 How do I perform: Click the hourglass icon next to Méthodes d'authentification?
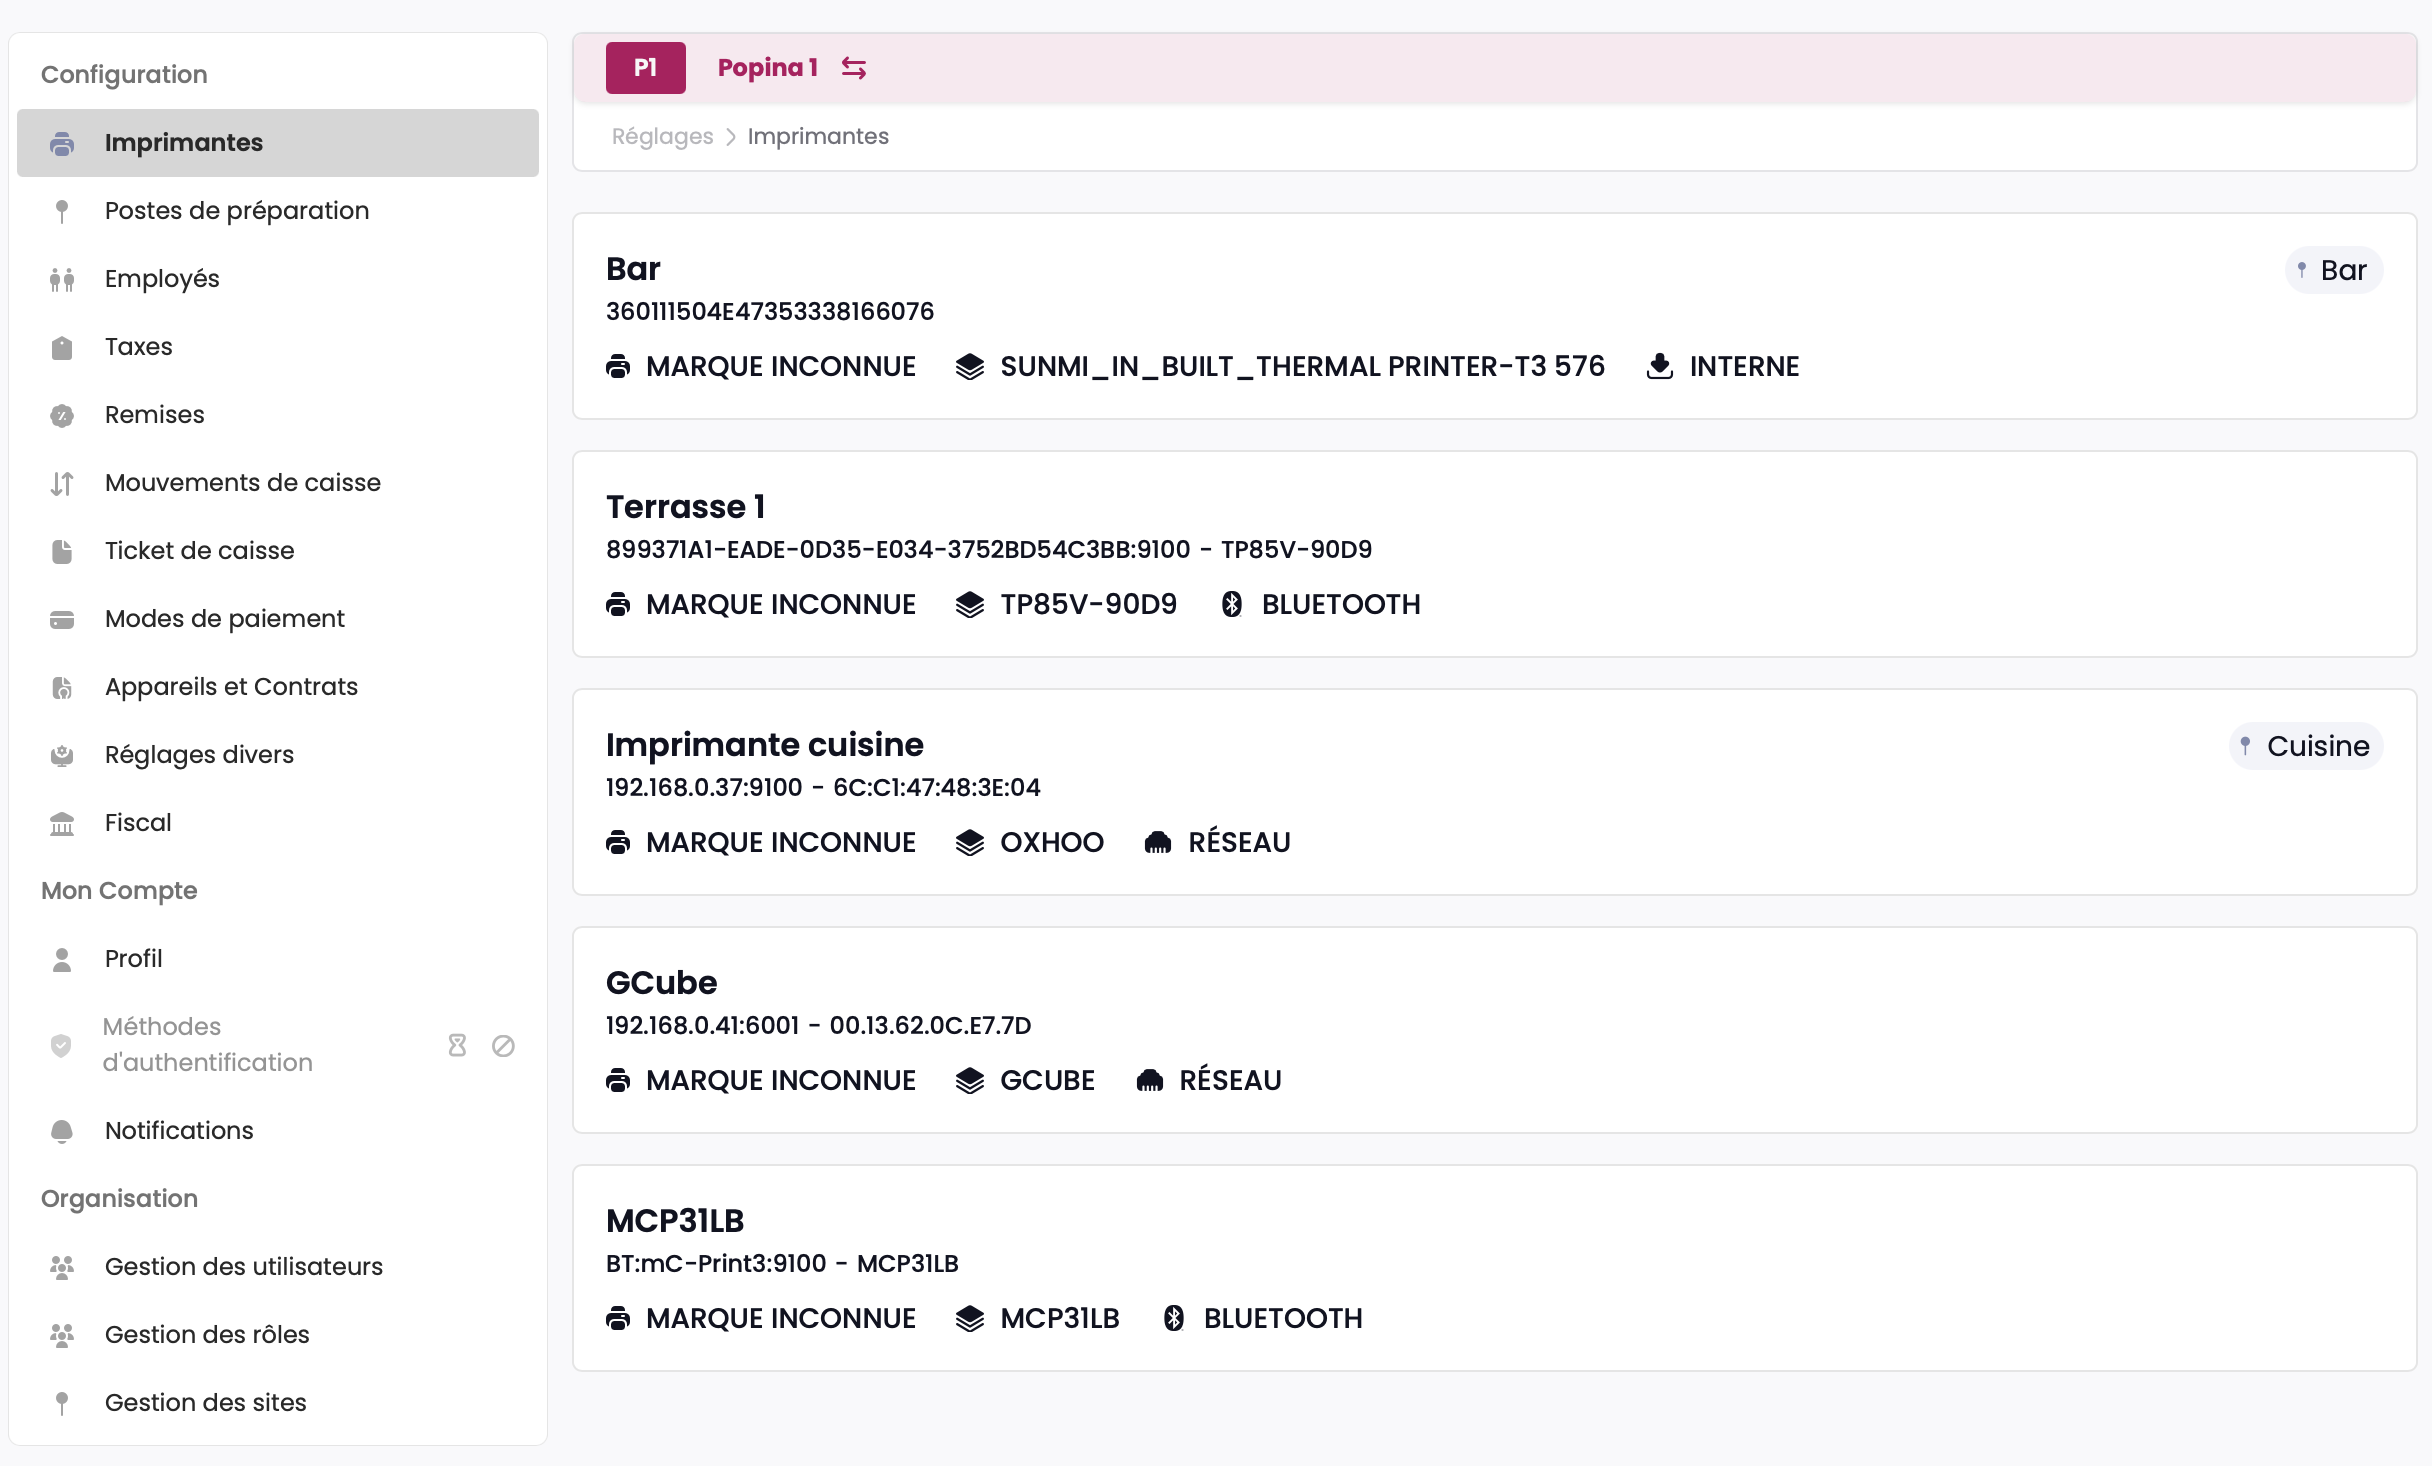[457, 1045]
